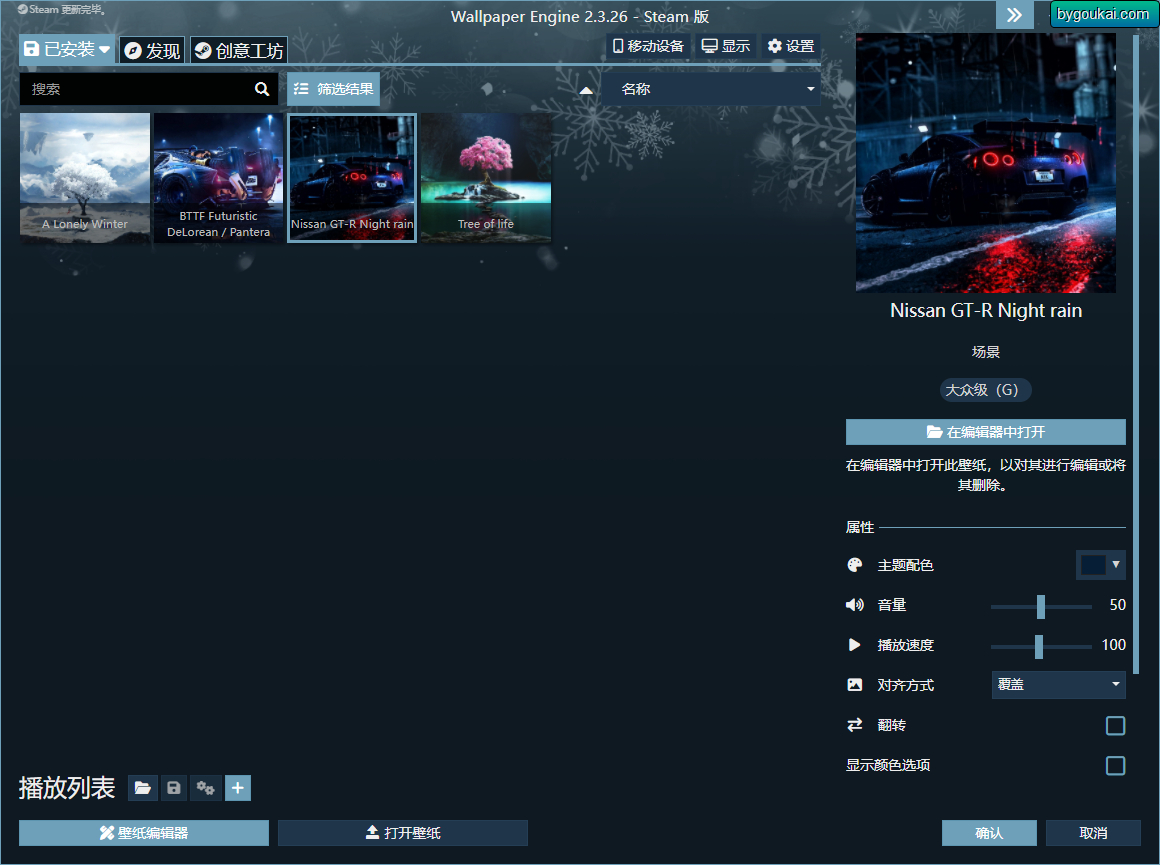Open playlist settings gears icon
Screen dimensions: 1160x865
pyautogui.click(x=205, y=788)
